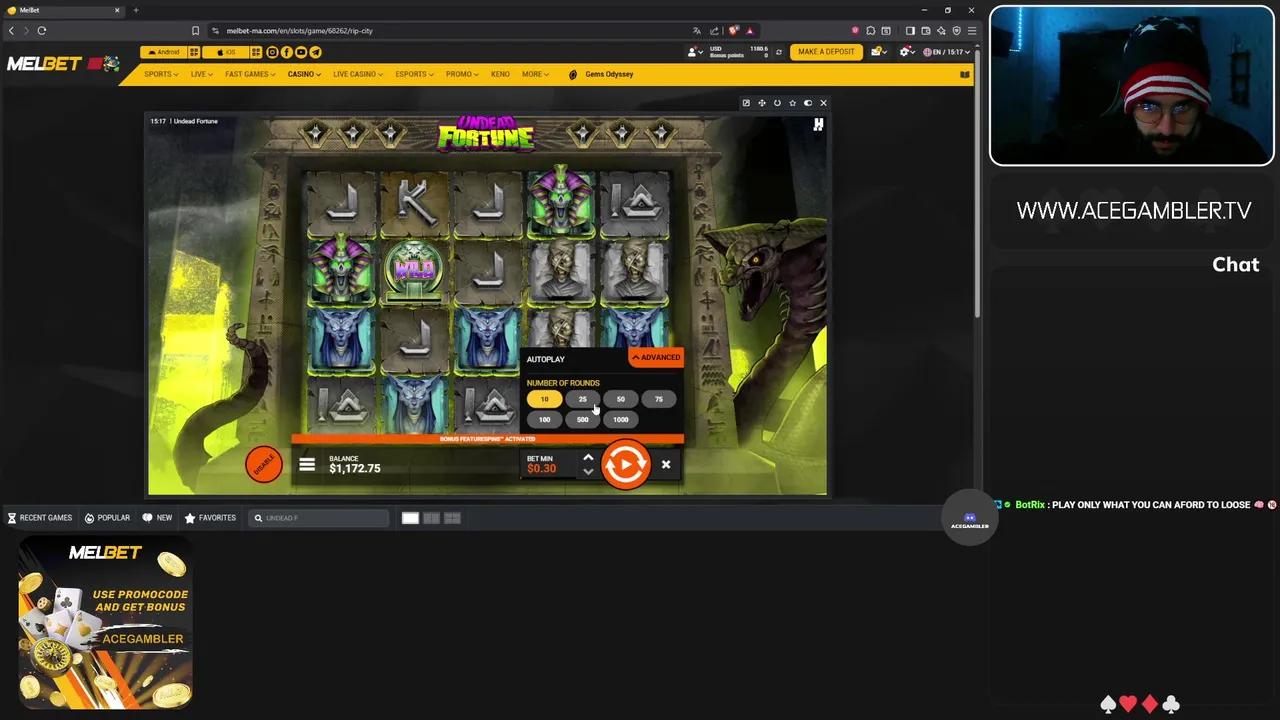
Task: Choose 1000 autoplay rounds
Action: 620,419
